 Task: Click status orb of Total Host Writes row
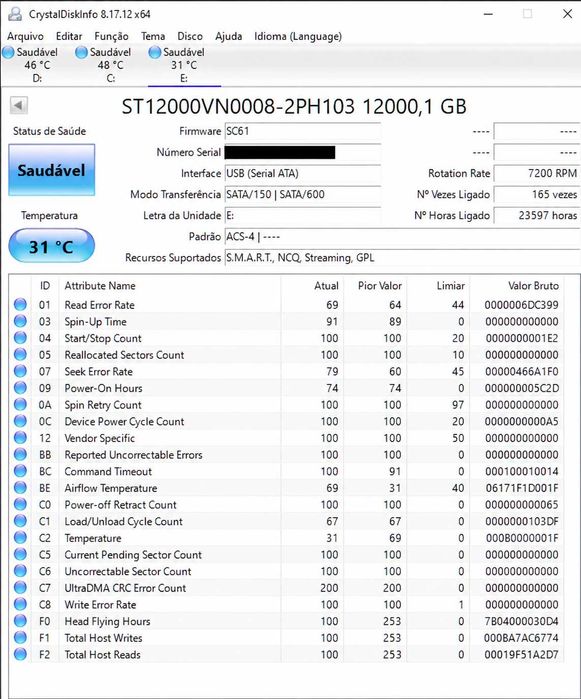coord(20,637)
